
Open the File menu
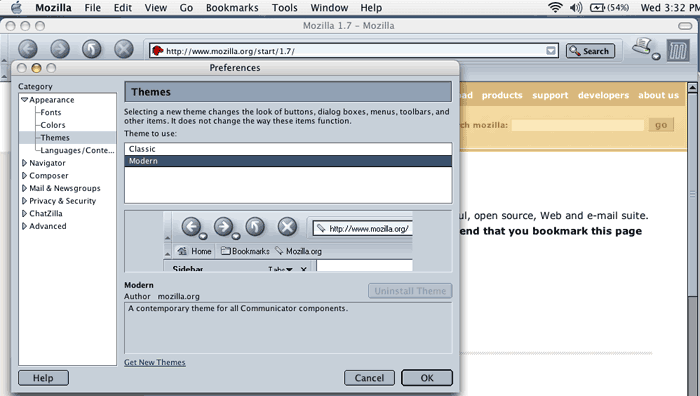tap(92, 8)
